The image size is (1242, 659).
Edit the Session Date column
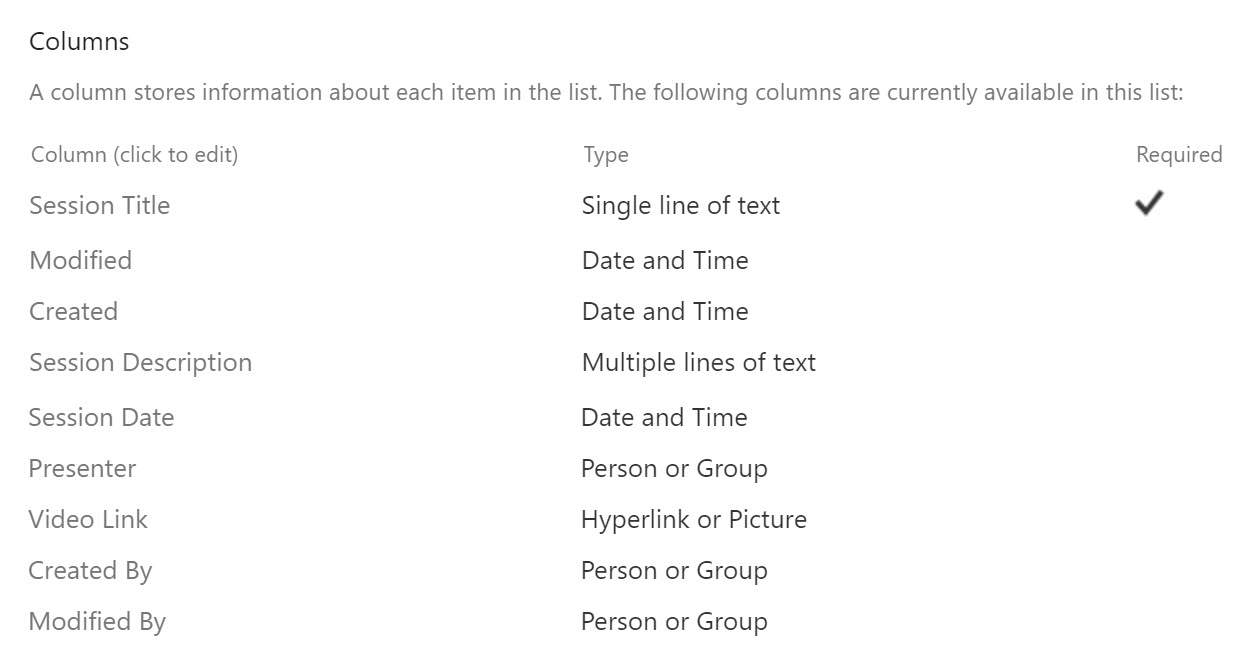pyautogui.click(x=101, y=417)
